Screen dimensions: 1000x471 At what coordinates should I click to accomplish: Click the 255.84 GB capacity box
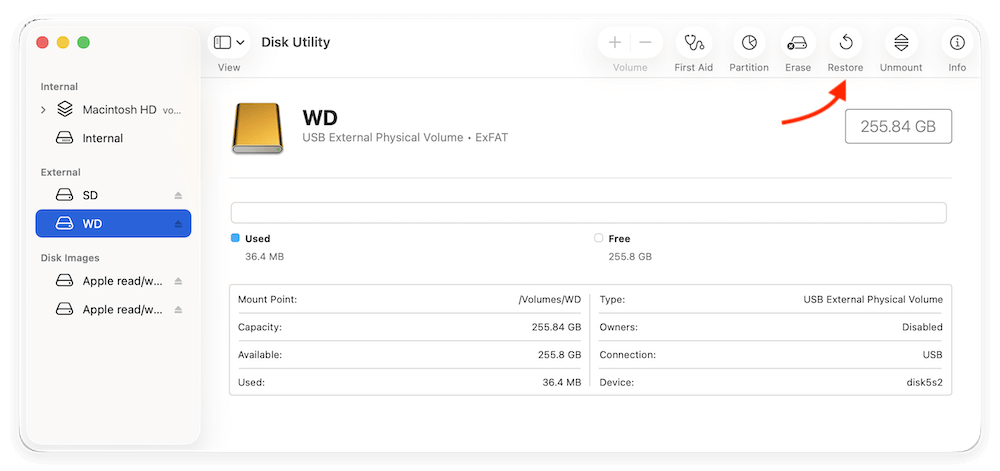[x=898, y=127]
